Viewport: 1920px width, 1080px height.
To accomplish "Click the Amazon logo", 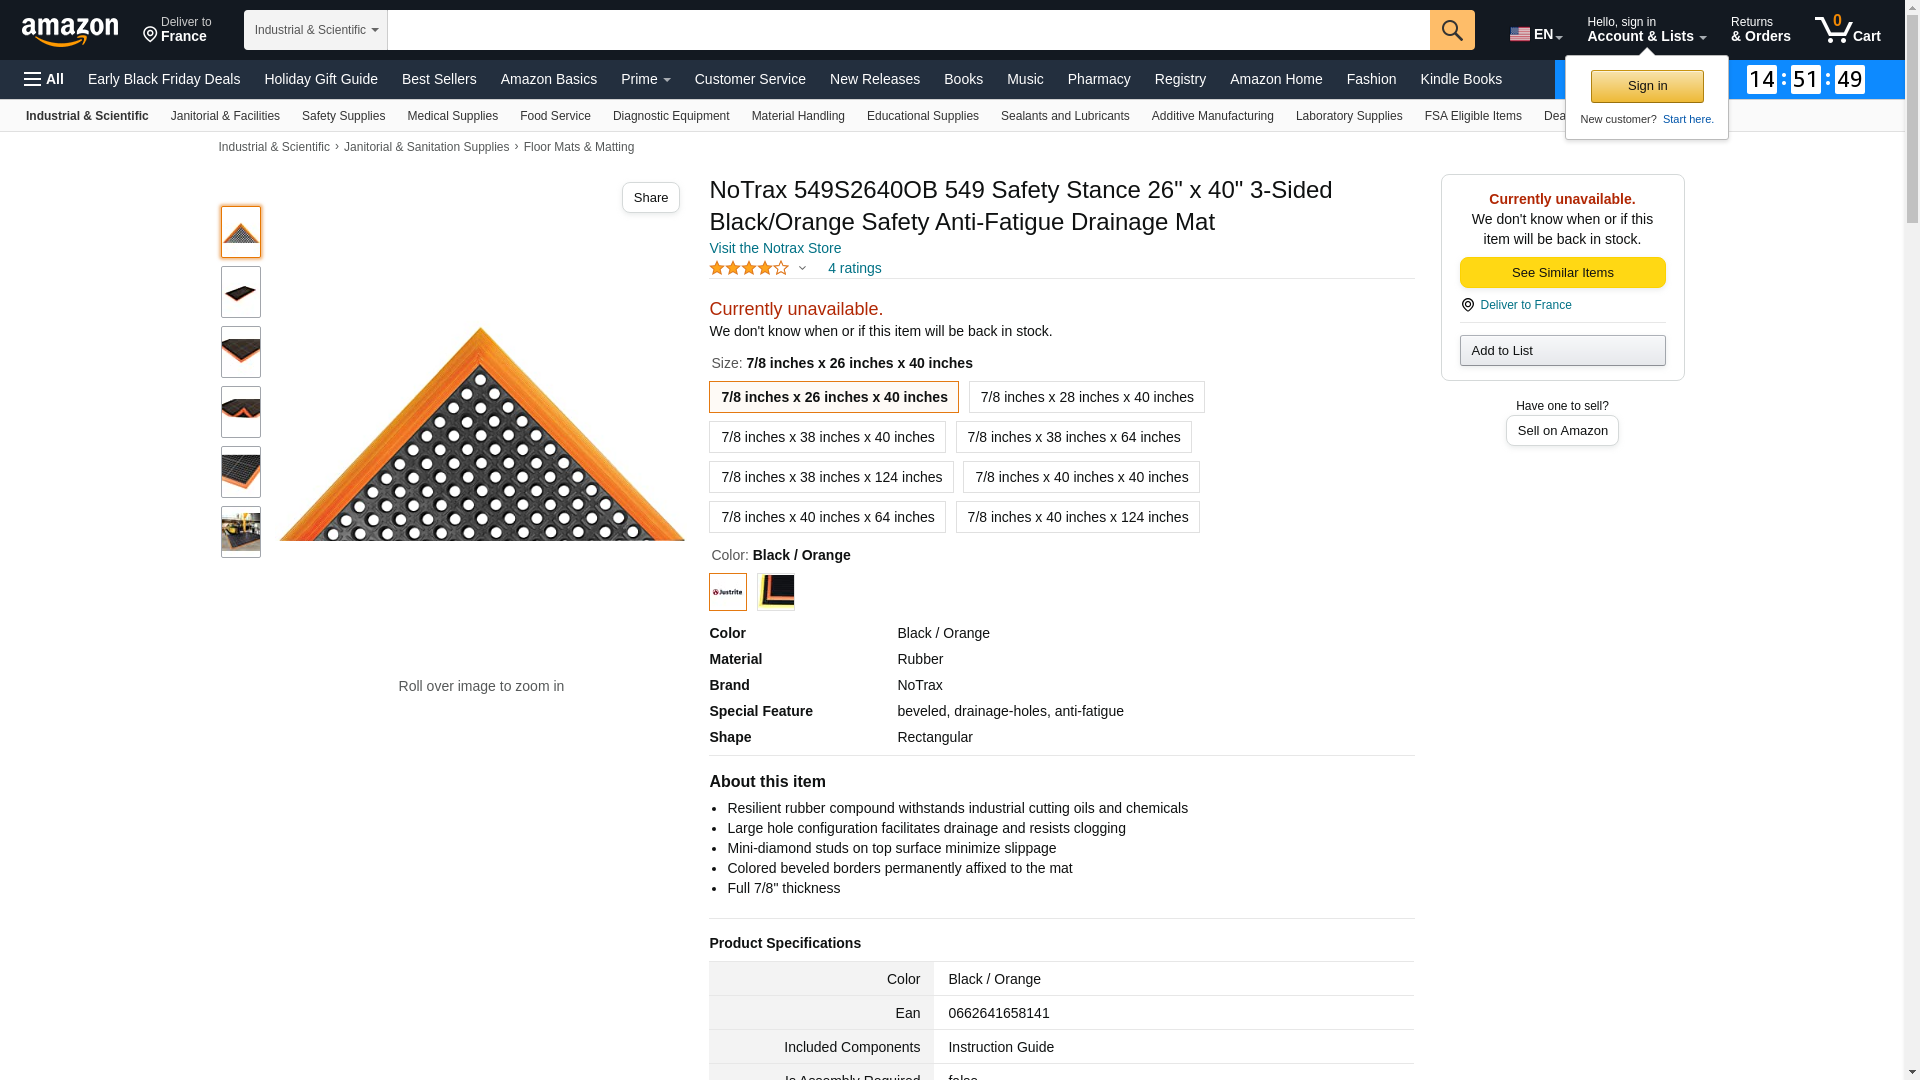I will tap(70, 31).
